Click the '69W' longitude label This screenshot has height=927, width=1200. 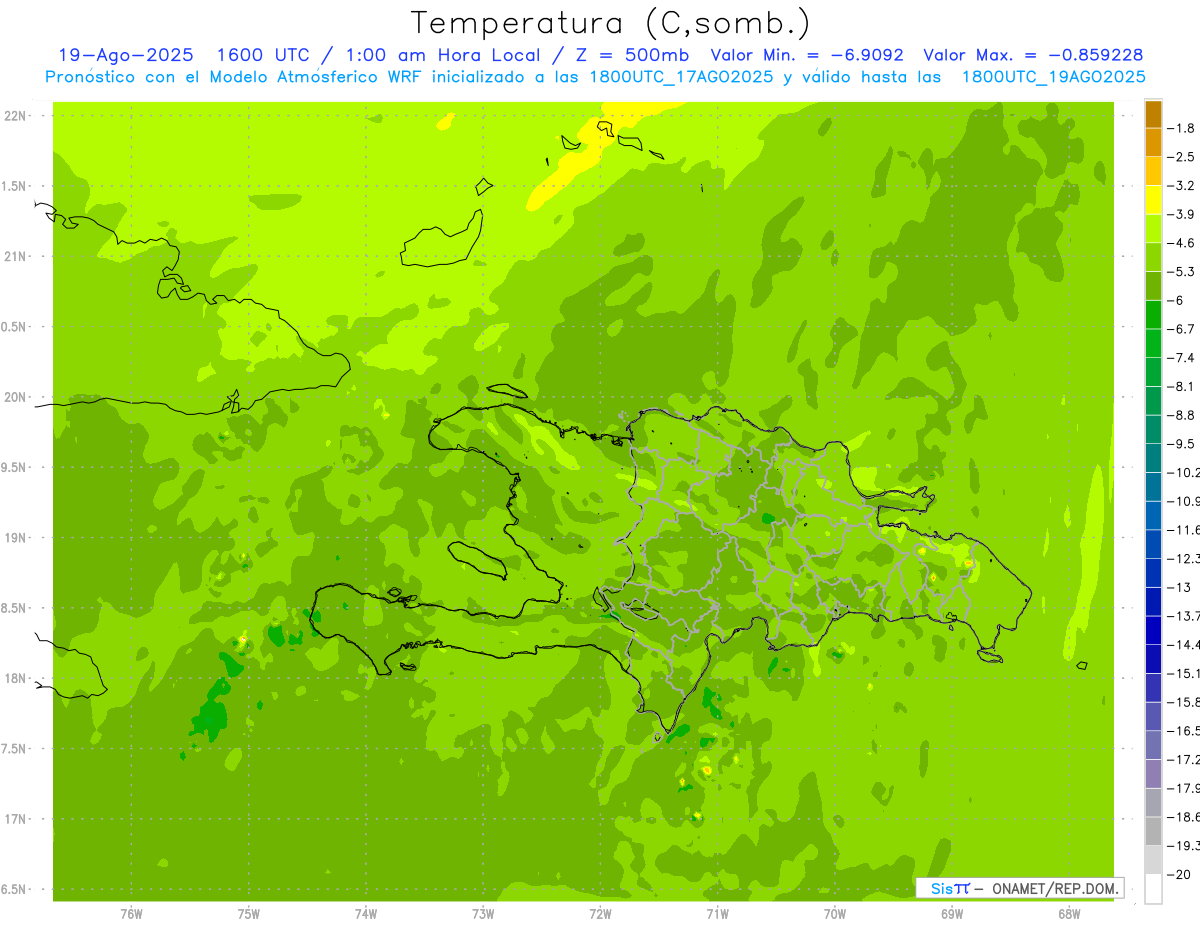[x=952, y=914]
